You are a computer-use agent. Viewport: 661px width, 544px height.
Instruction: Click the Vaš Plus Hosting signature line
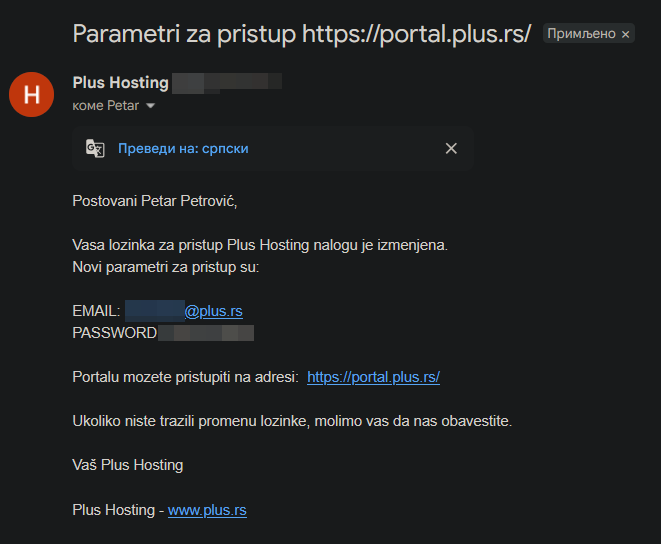coord(128,465)
